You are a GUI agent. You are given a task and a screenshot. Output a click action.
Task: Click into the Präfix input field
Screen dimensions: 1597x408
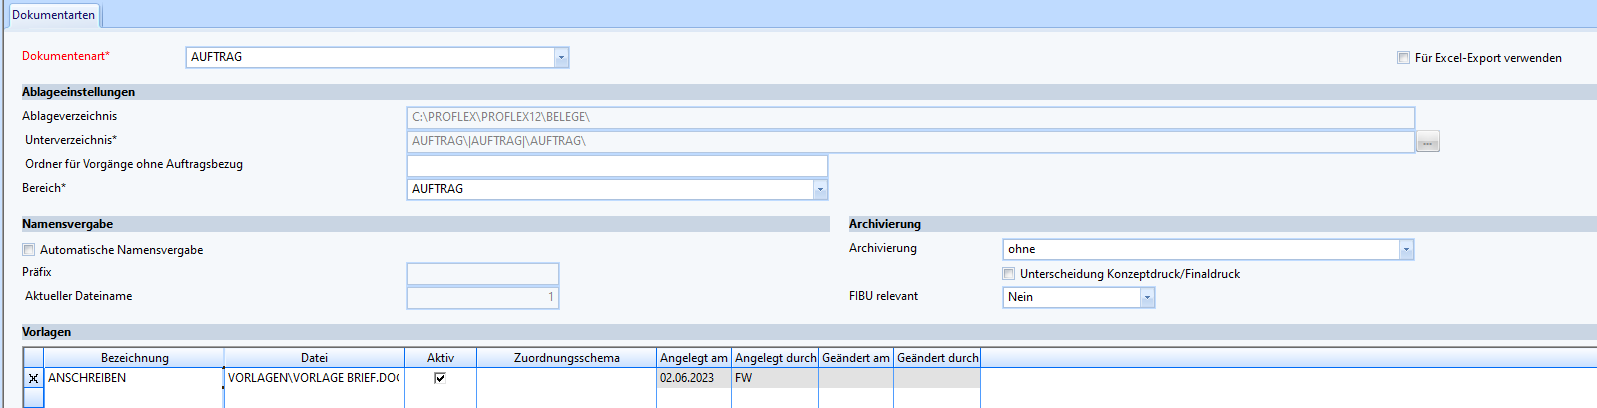[482, 273]
